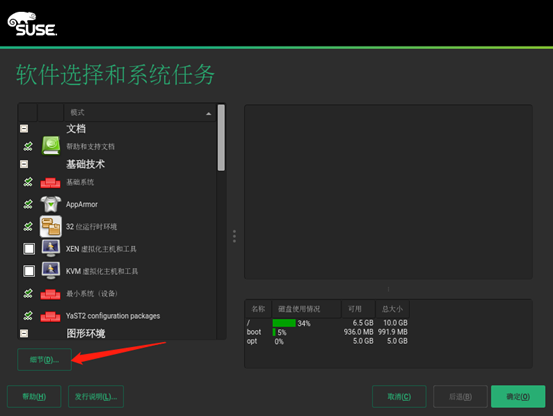Viewport: 553px width, 416px height.
Task: Collapse the 文档 category
Action: click(24, 129)
